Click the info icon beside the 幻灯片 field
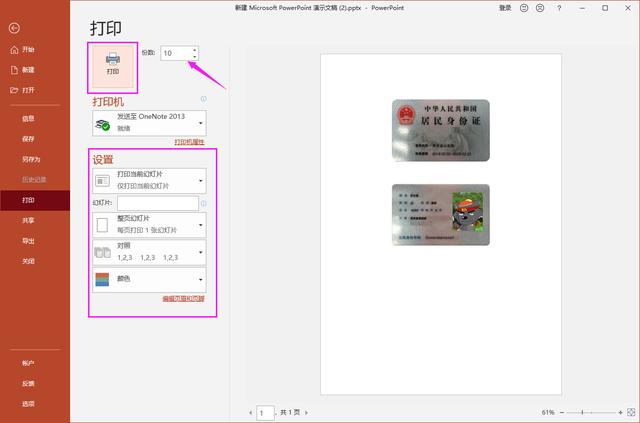The height and width of the screenshot is (423, 640). (x=203, y=204)
